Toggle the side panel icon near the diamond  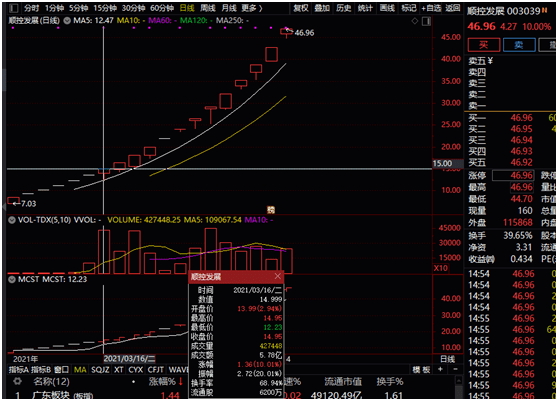pyautogui.click(x=426, y=21)
